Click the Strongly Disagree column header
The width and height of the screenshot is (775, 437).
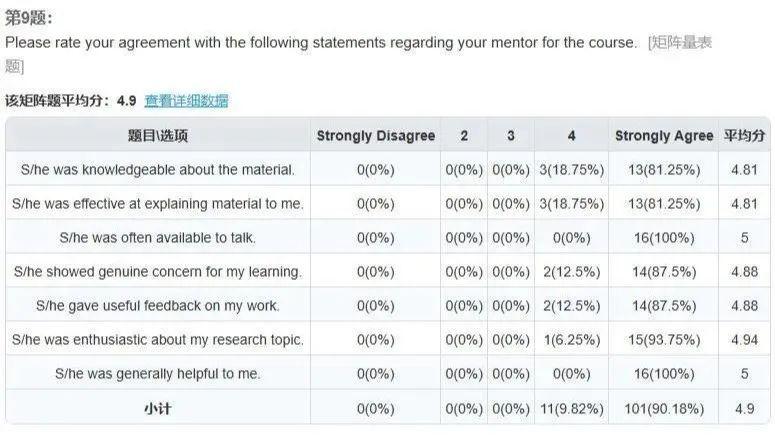376,135
